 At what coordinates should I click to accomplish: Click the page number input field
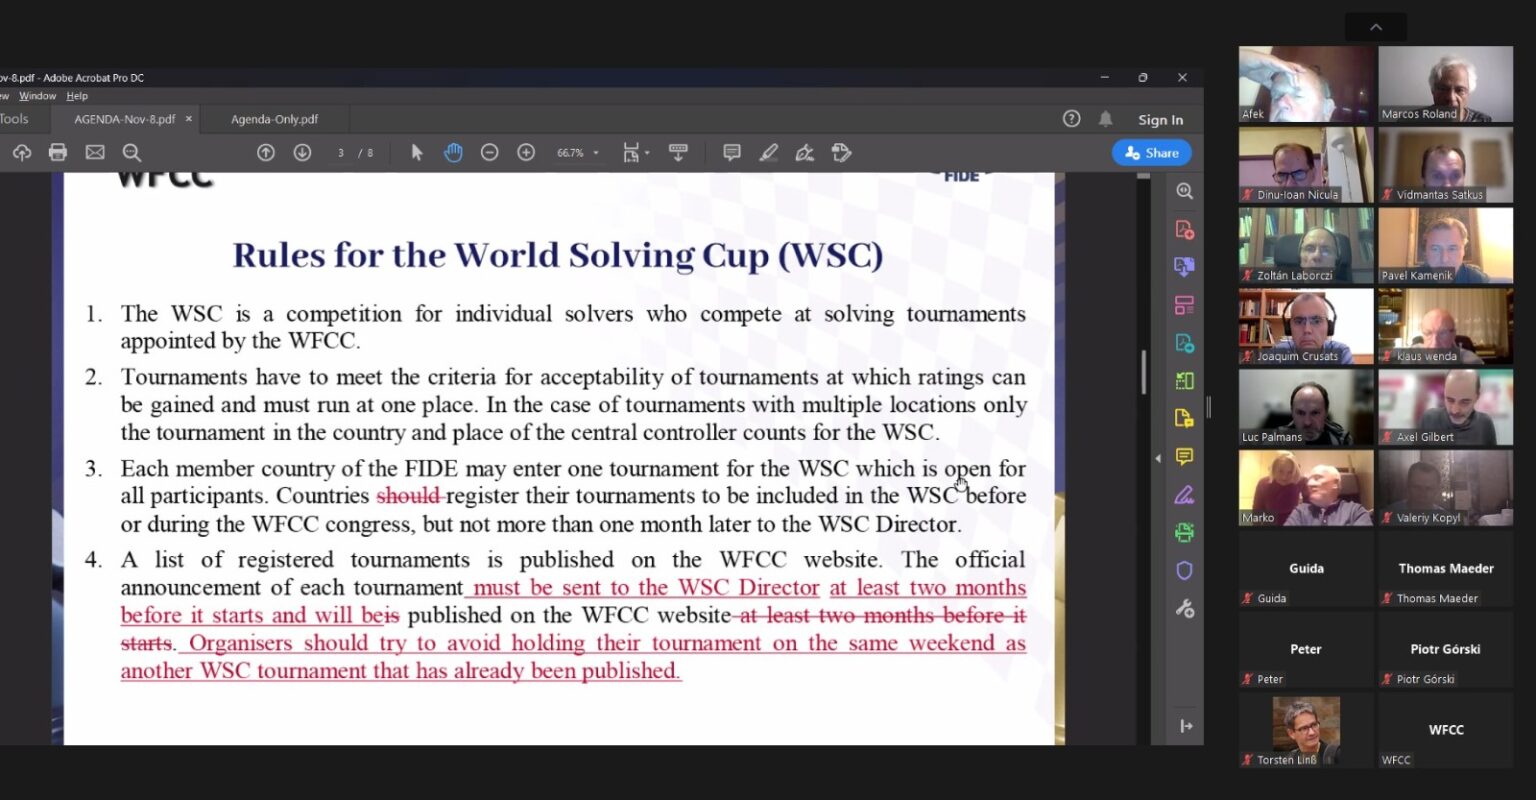(x=339, y=152)
